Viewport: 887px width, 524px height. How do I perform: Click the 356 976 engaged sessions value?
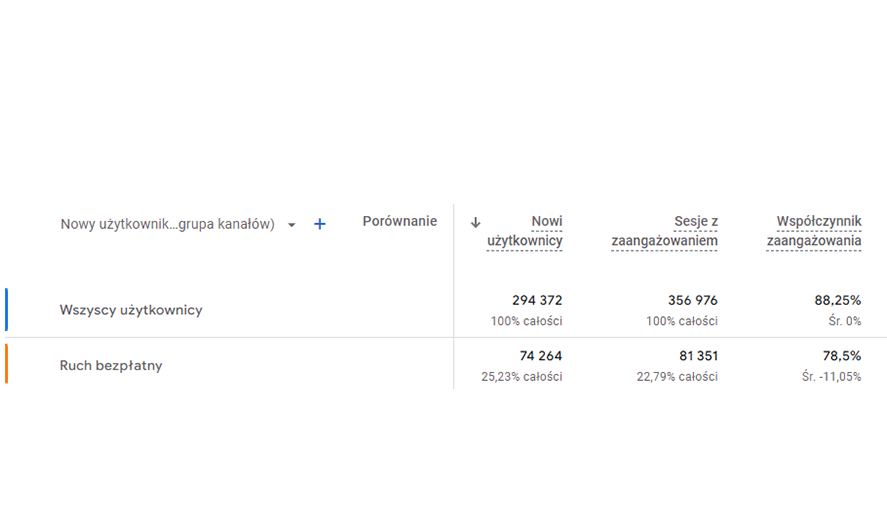point(692,301)
